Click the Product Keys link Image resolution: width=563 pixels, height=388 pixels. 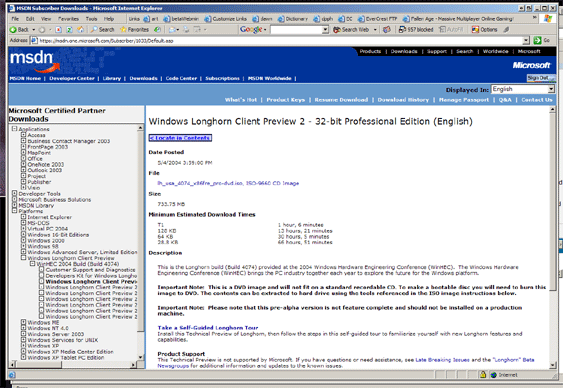[285, 100]
